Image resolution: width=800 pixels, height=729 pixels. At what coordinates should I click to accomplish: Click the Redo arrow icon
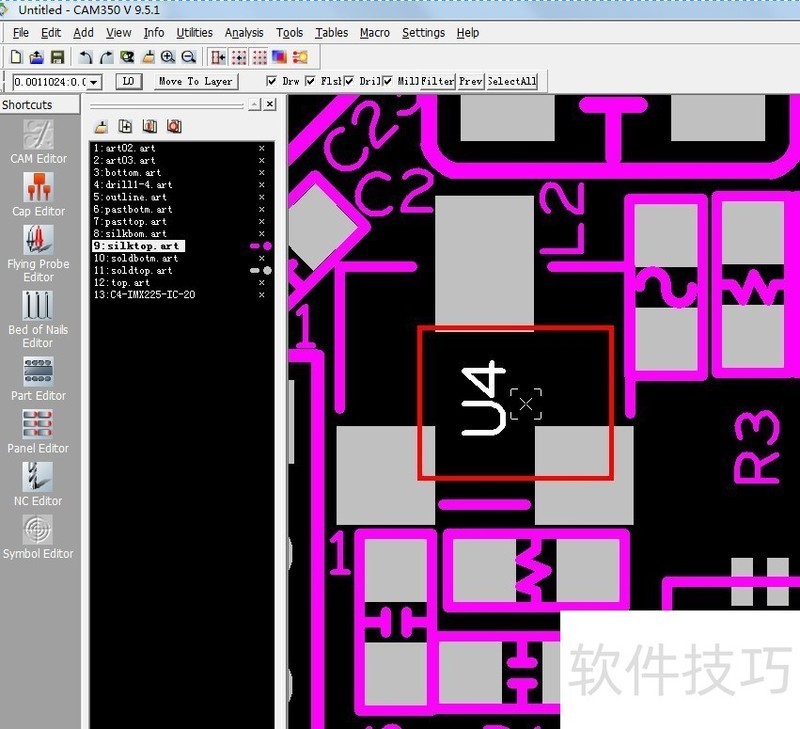[106, 57]
